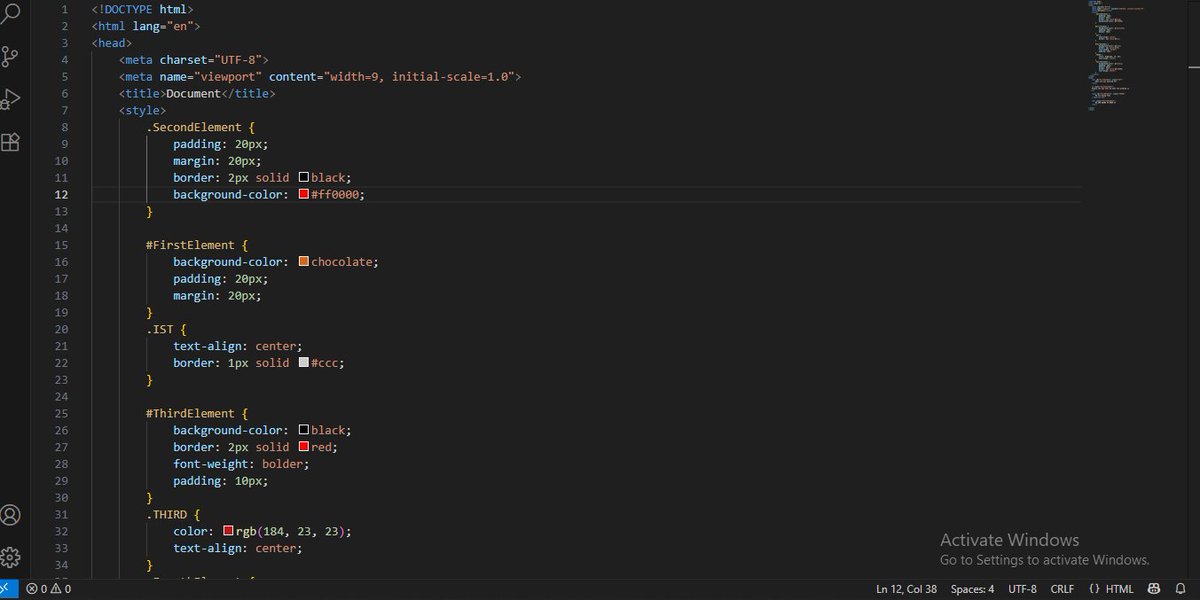The height and width of the screenshot is (600, 1200).
Task: Open the Manage gear menu
Action: [10, 557]
